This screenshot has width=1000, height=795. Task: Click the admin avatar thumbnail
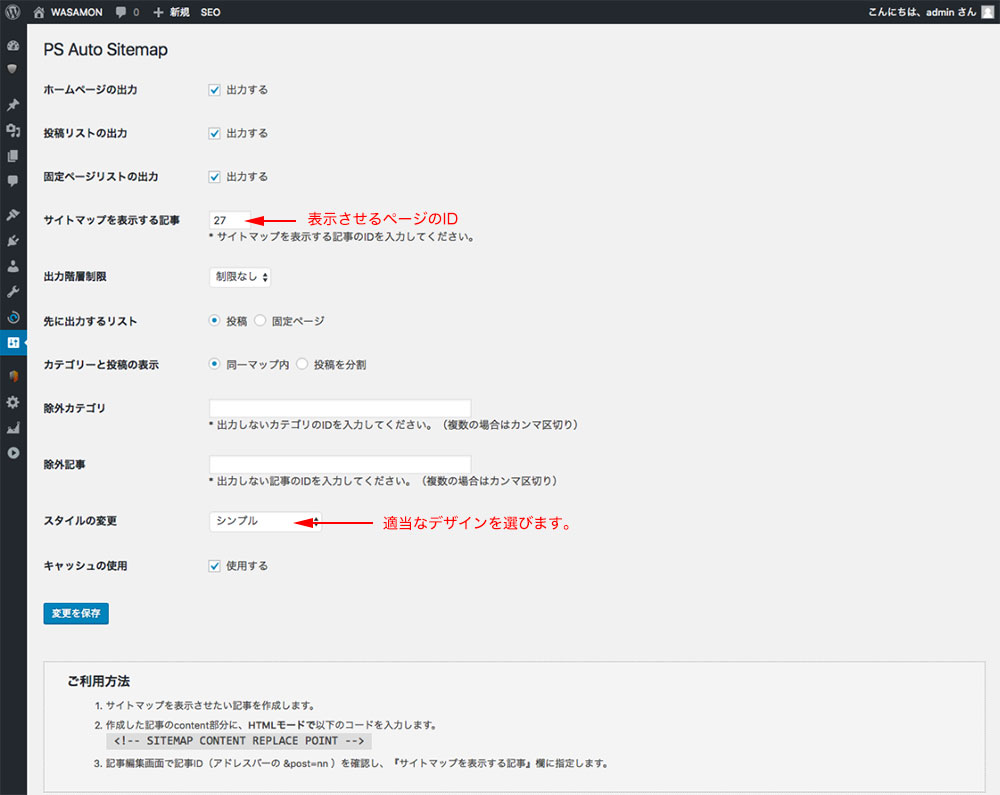[x=987, y=12]
